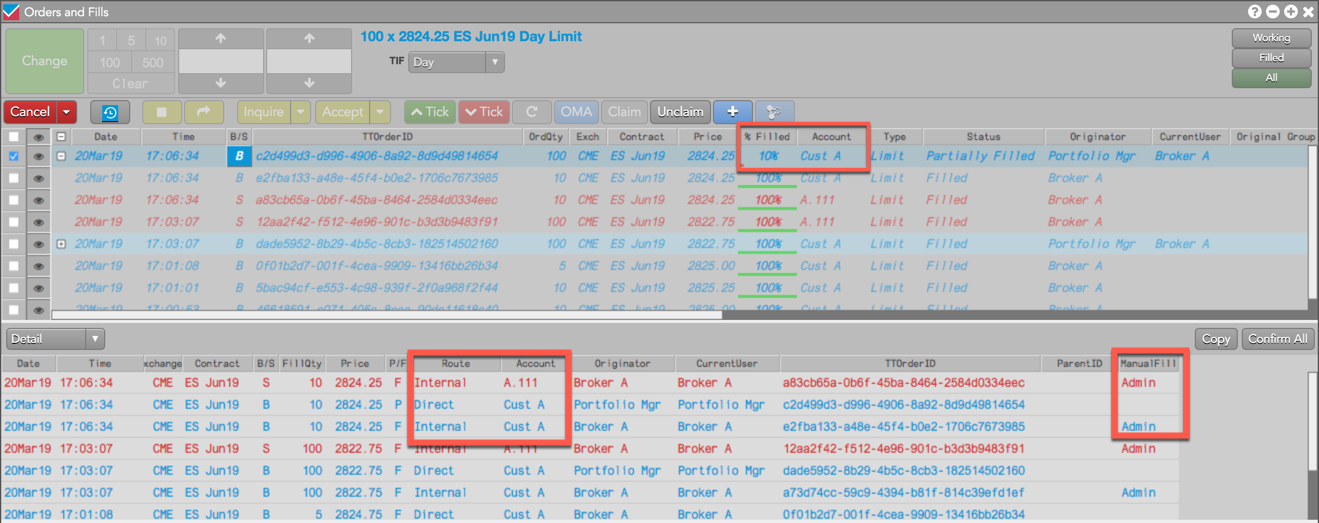1319x523 pixels.
Task: Check the 0f01b2d7 order row checkbox
Action: click(13, 266)
